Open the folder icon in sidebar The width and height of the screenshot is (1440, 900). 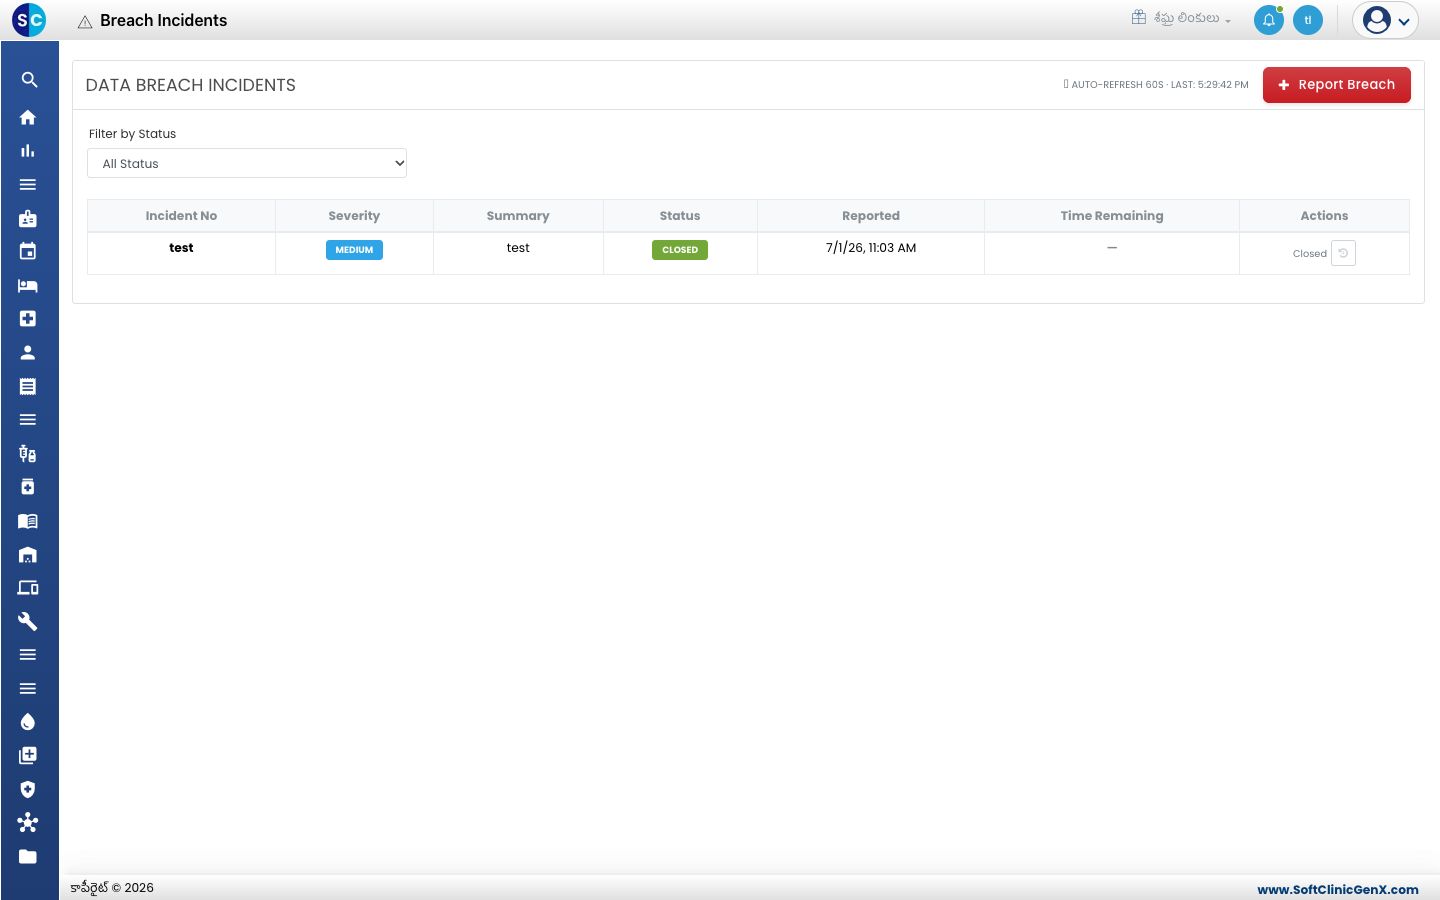pos(28,856)
